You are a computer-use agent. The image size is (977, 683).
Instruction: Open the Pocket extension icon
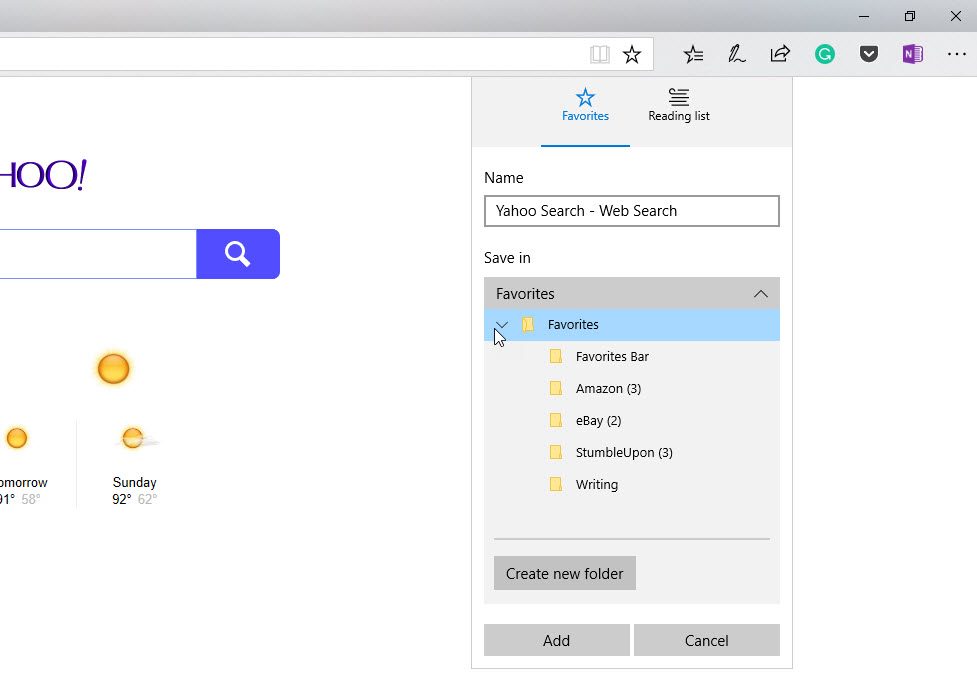point(869,55)
